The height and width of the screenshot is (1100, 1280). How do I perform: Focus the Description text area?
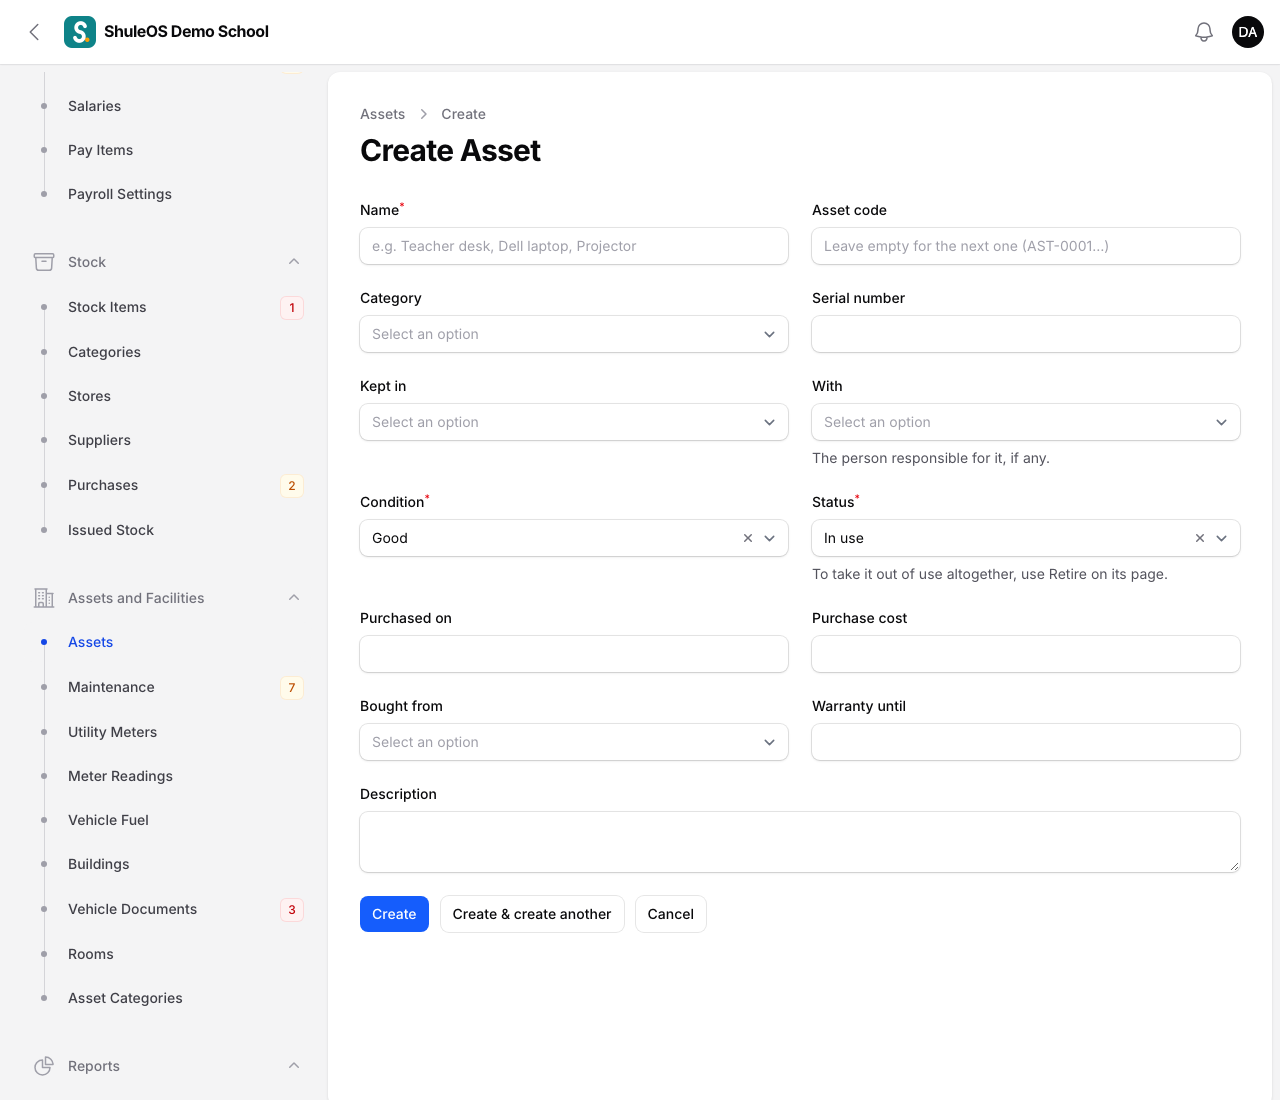pos(800,842)
